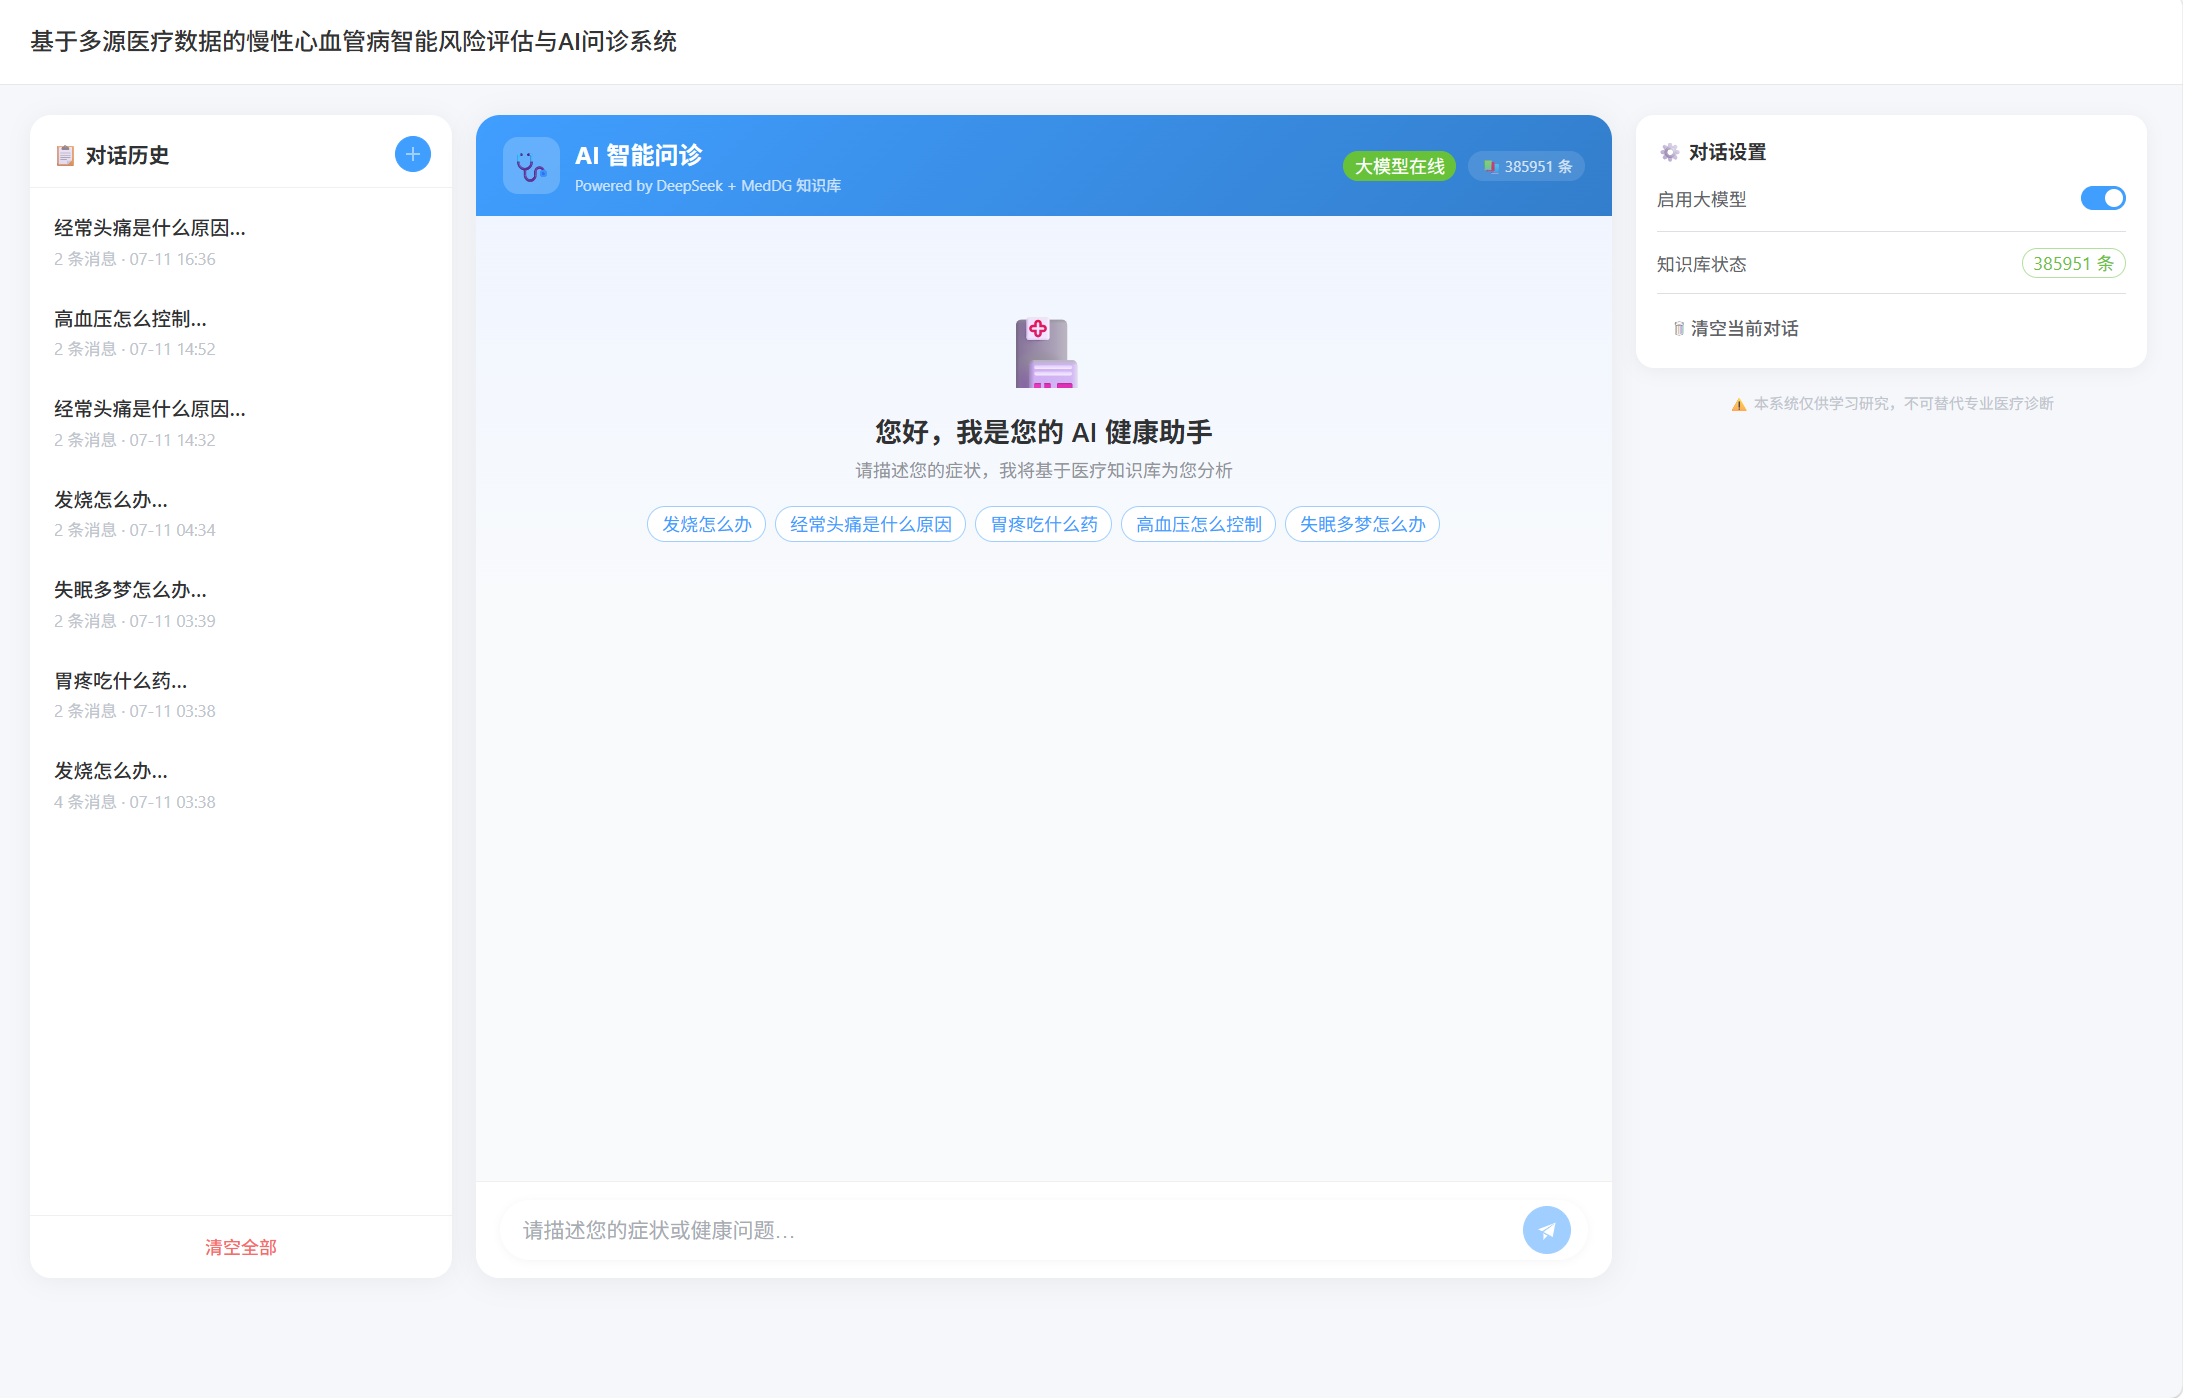This screenshot has width=2187, height=1398.
Task: Click the 385951 条 tag beside 知识库状态
Action: tap(2073, 263)
